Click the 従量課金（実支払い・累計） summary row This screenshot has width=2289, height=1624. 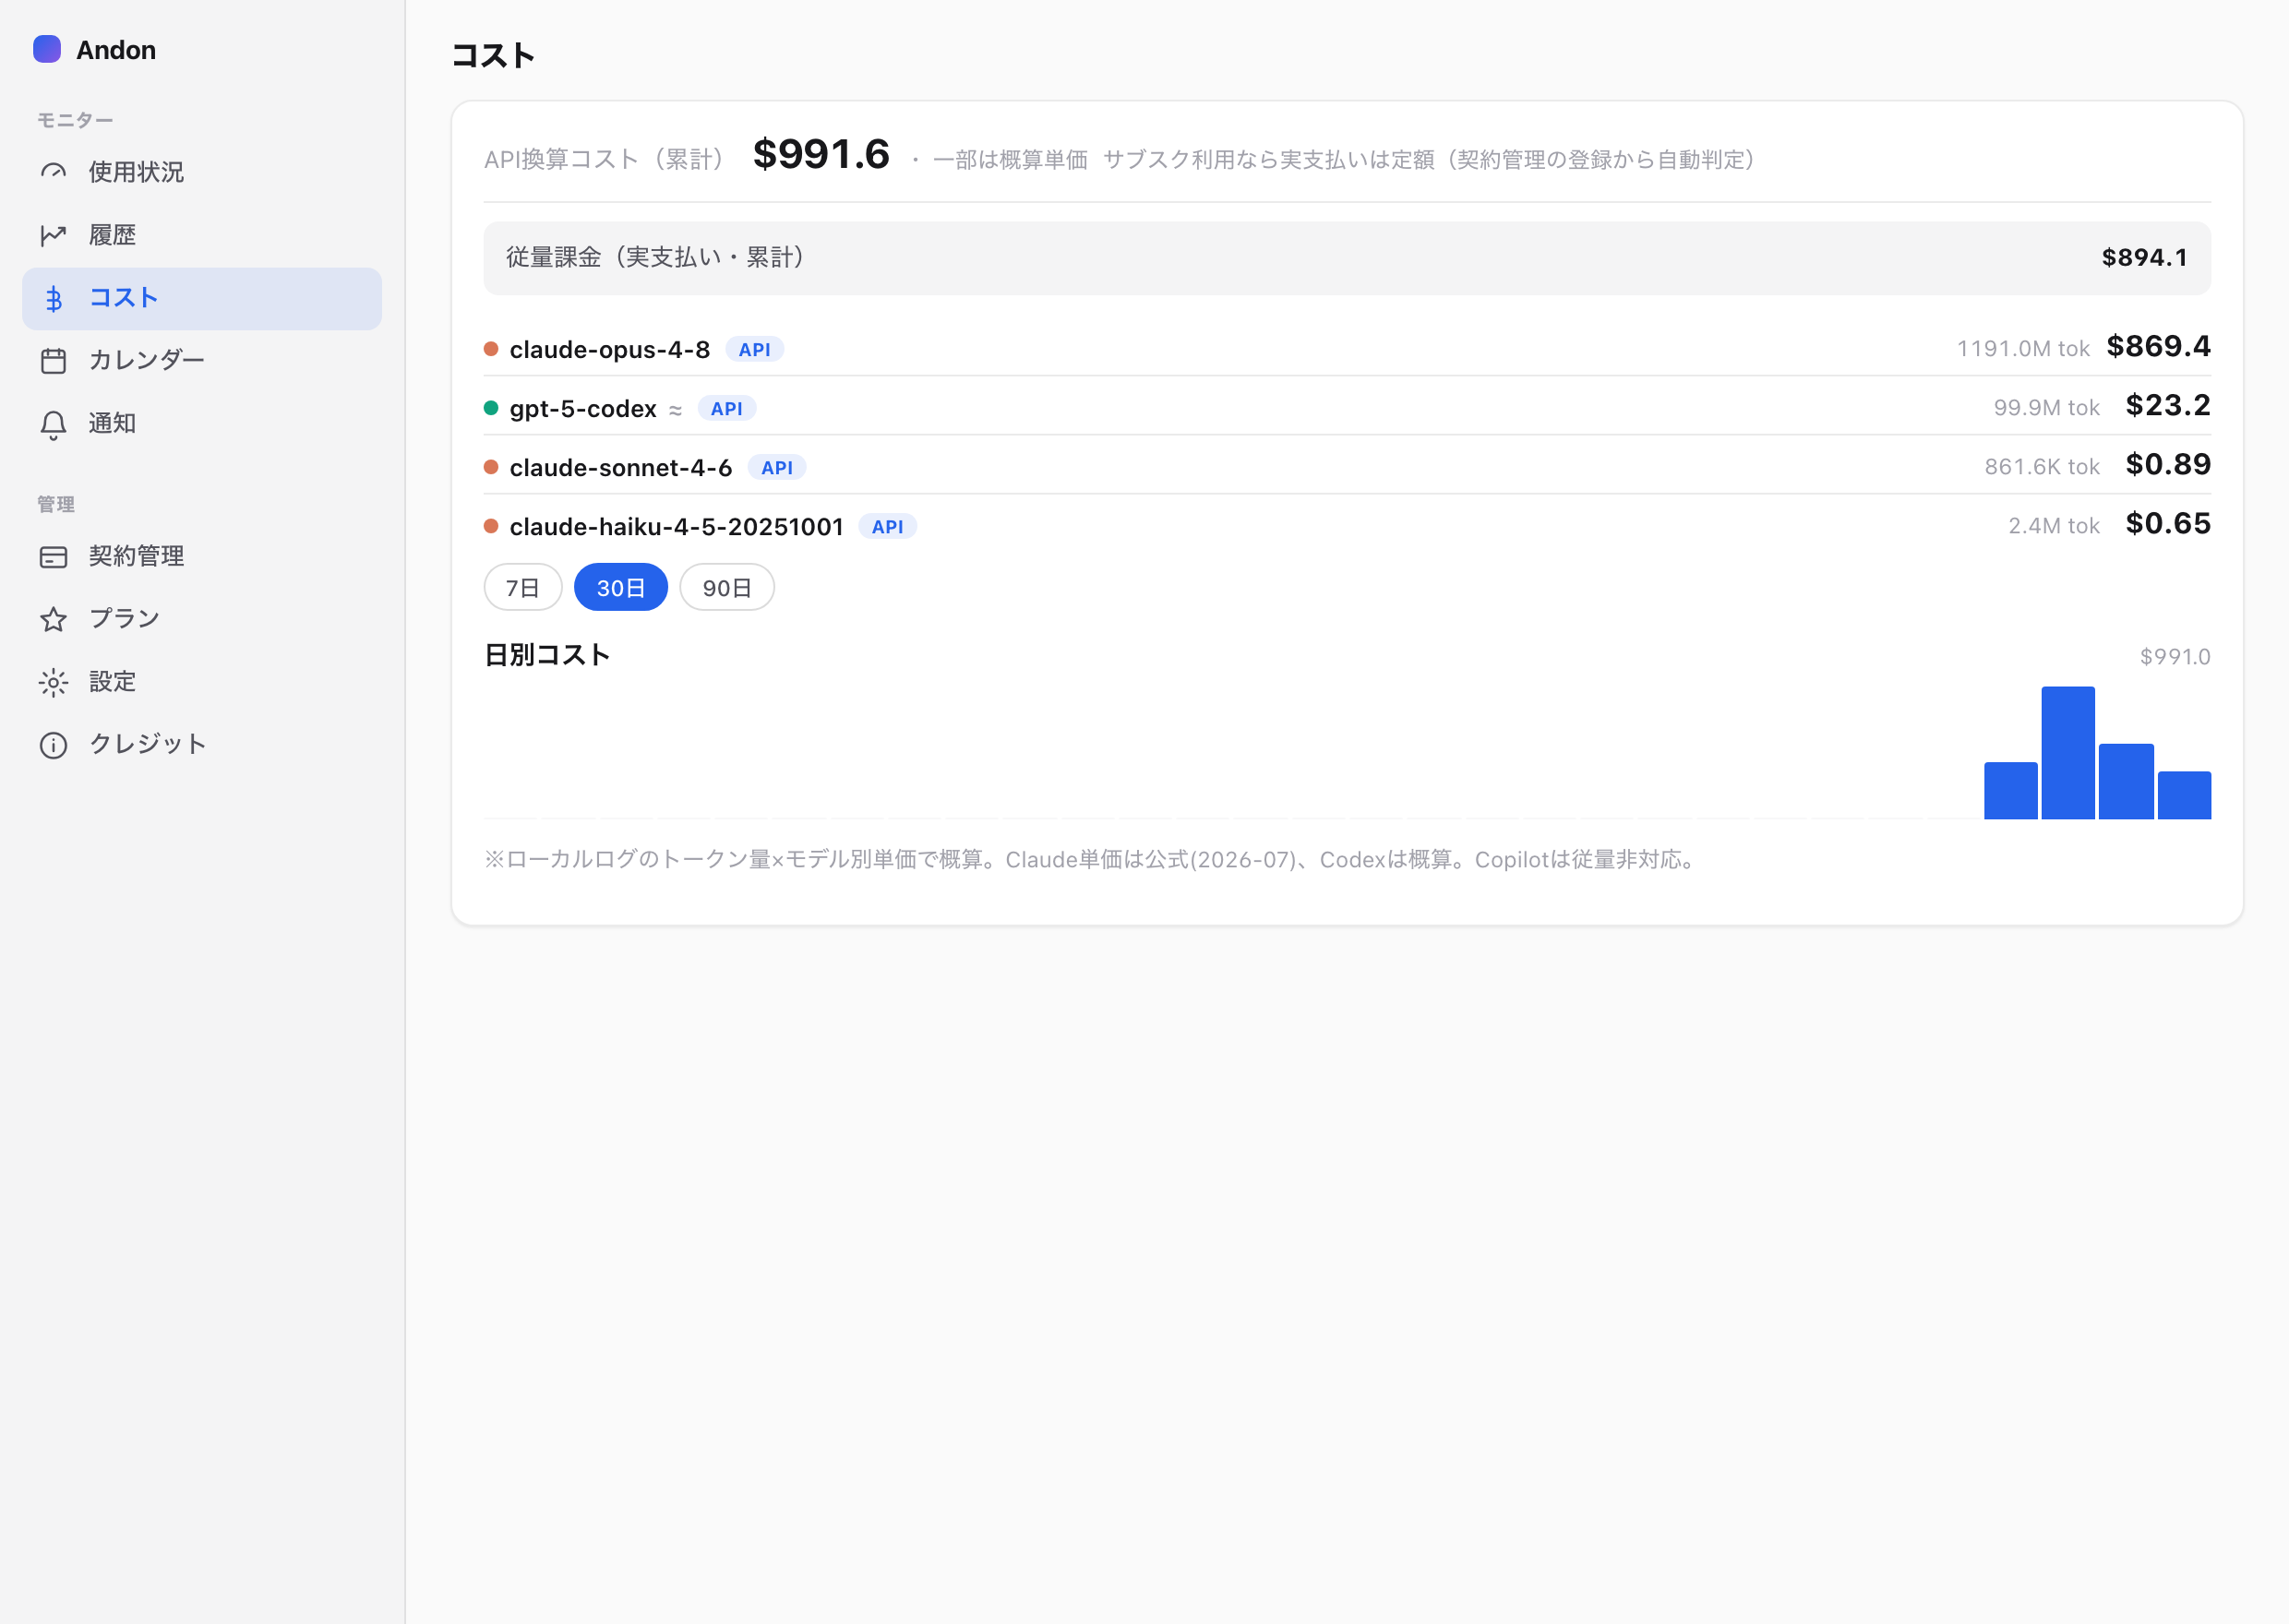[x=1347, y=258]
